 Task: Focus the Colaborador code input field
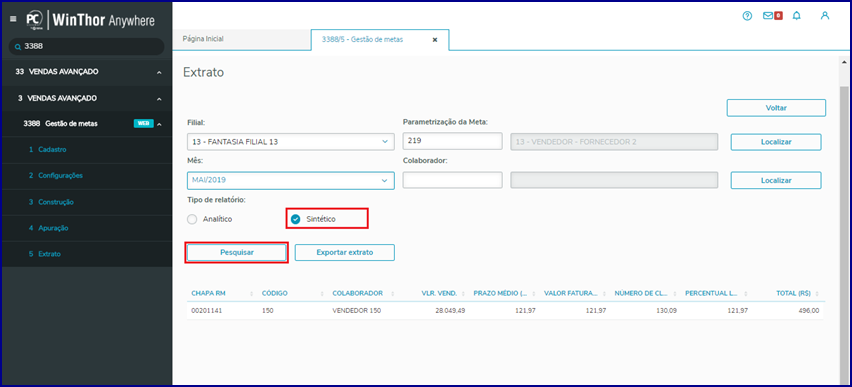pos(453,180)
